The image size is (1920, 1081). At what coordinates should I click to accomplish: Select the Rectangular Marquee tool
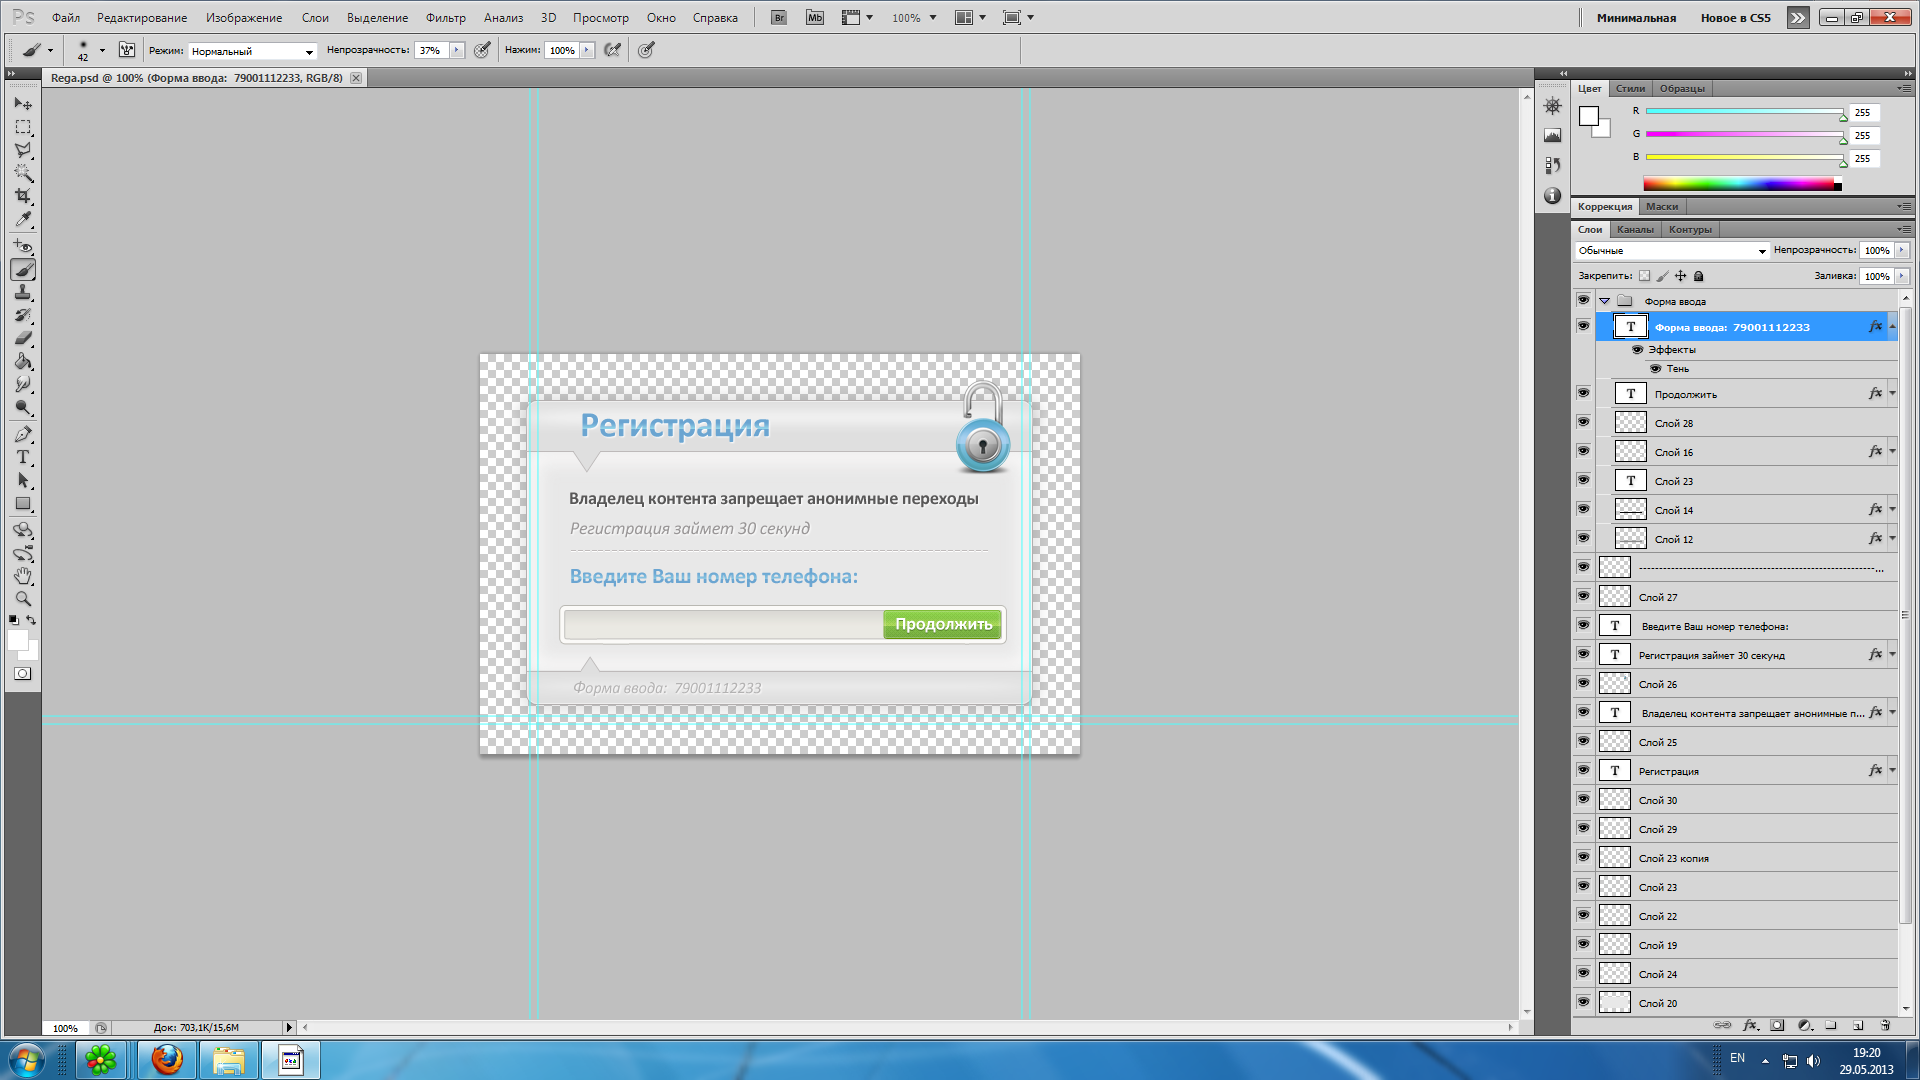pyautogui.click(x=23, y=127)
